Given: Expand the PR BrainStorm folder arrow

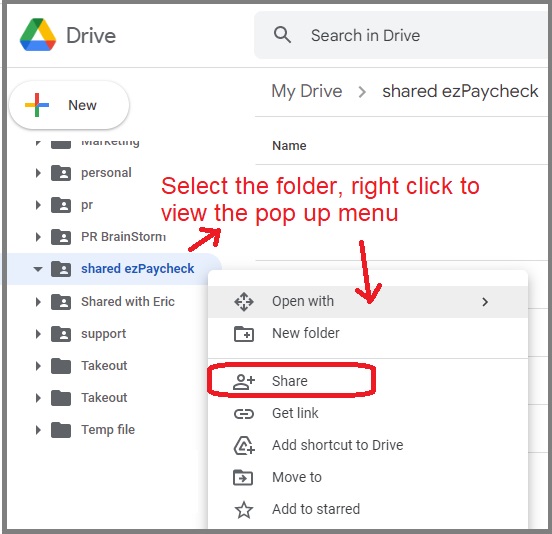Looking at the screenshot, I should tap(38, 237).
